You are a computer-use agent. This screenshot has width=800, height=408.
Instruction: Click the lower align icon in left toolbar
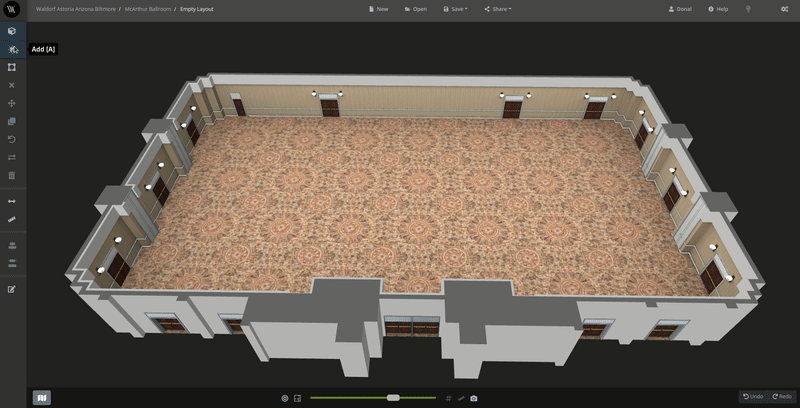12,264
